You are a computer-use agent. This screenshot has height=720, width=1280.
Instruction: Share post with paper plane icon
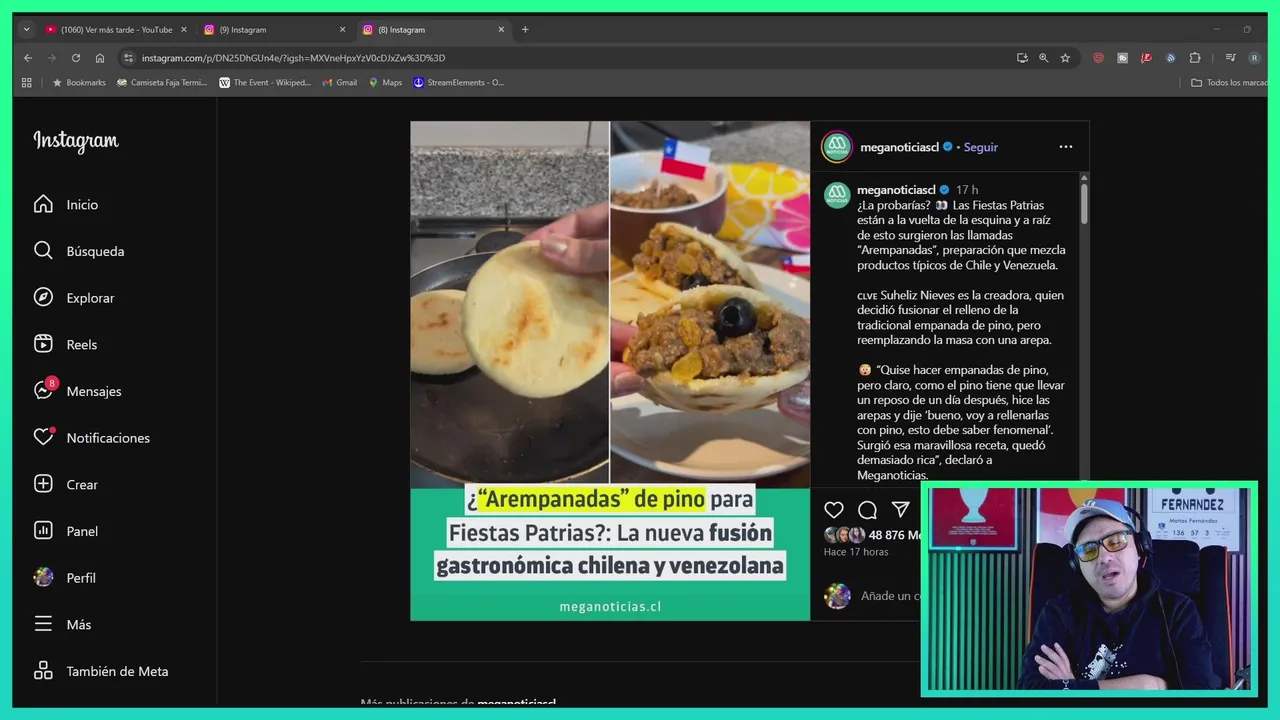[900, 510]
